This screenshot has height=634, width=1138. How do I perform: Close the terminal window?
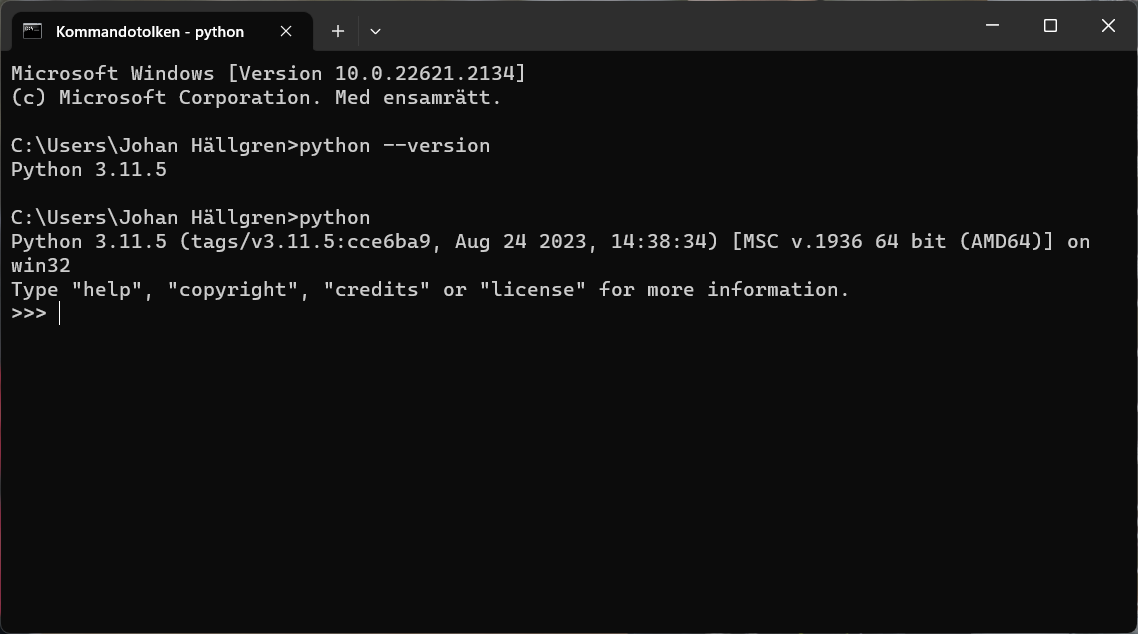tap(1108, 26)
